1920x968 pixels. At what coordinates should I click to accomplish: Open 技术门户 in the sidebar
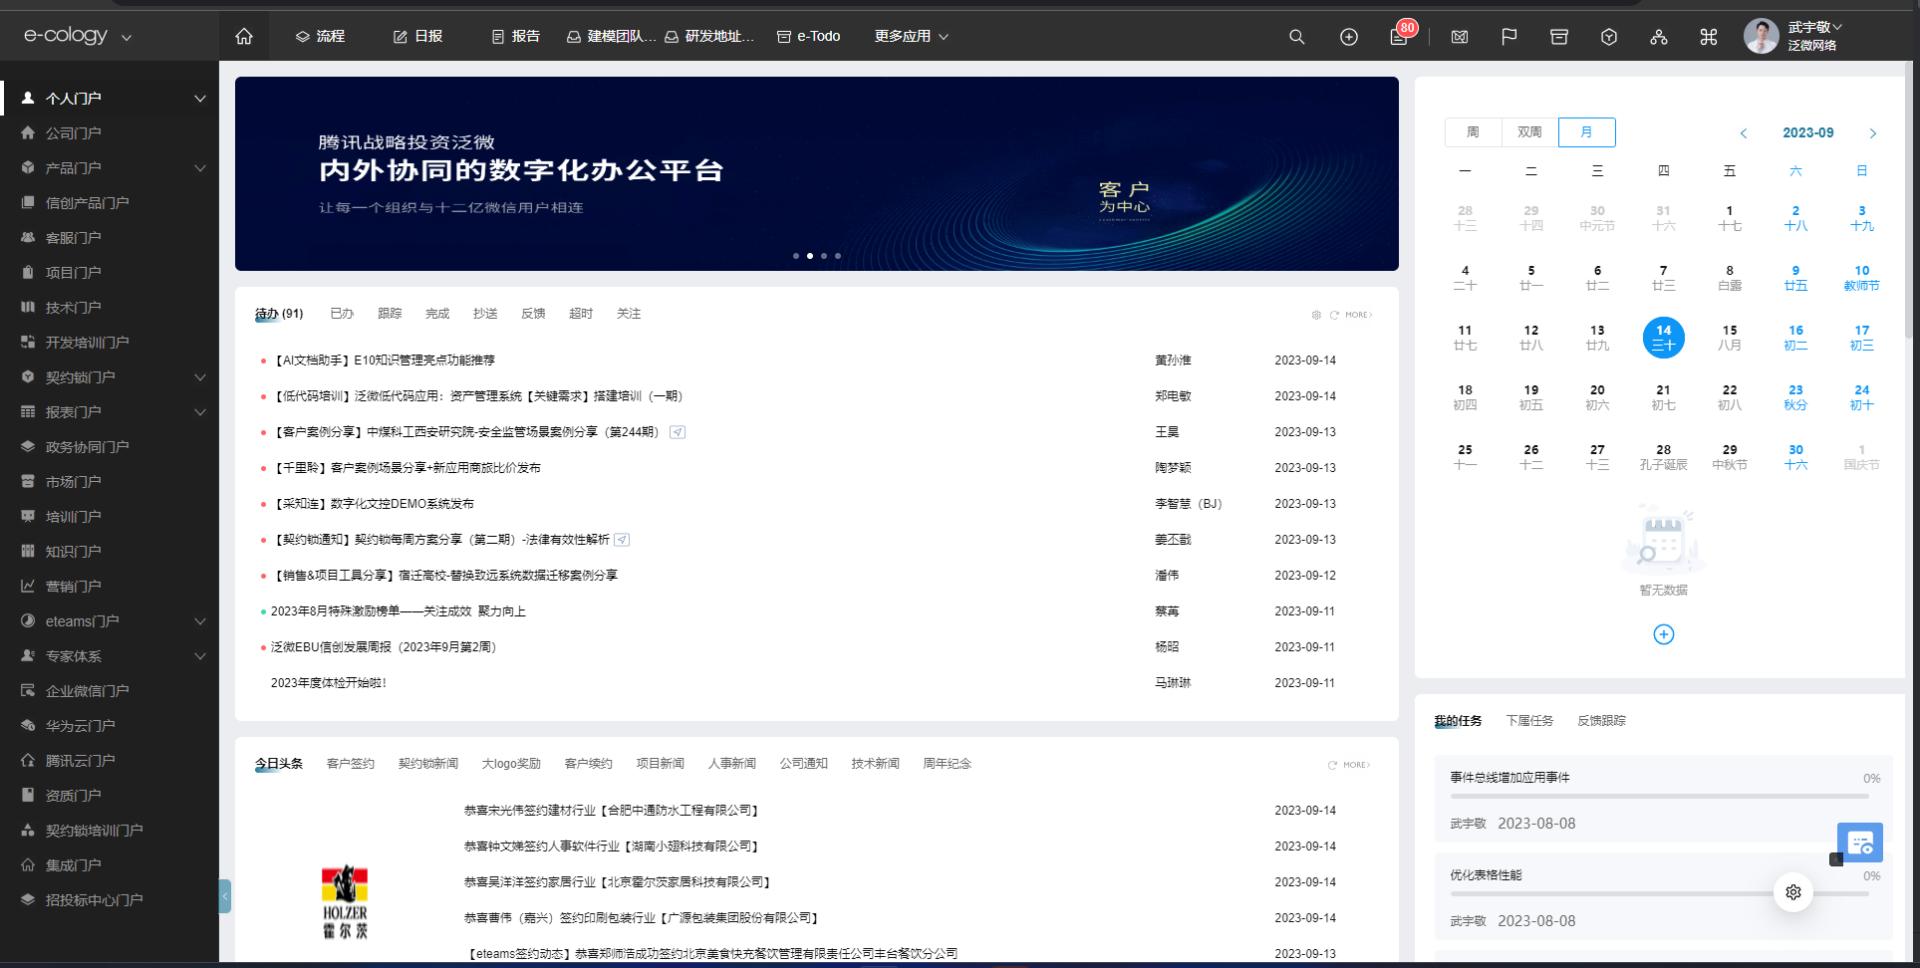[73, 307]
